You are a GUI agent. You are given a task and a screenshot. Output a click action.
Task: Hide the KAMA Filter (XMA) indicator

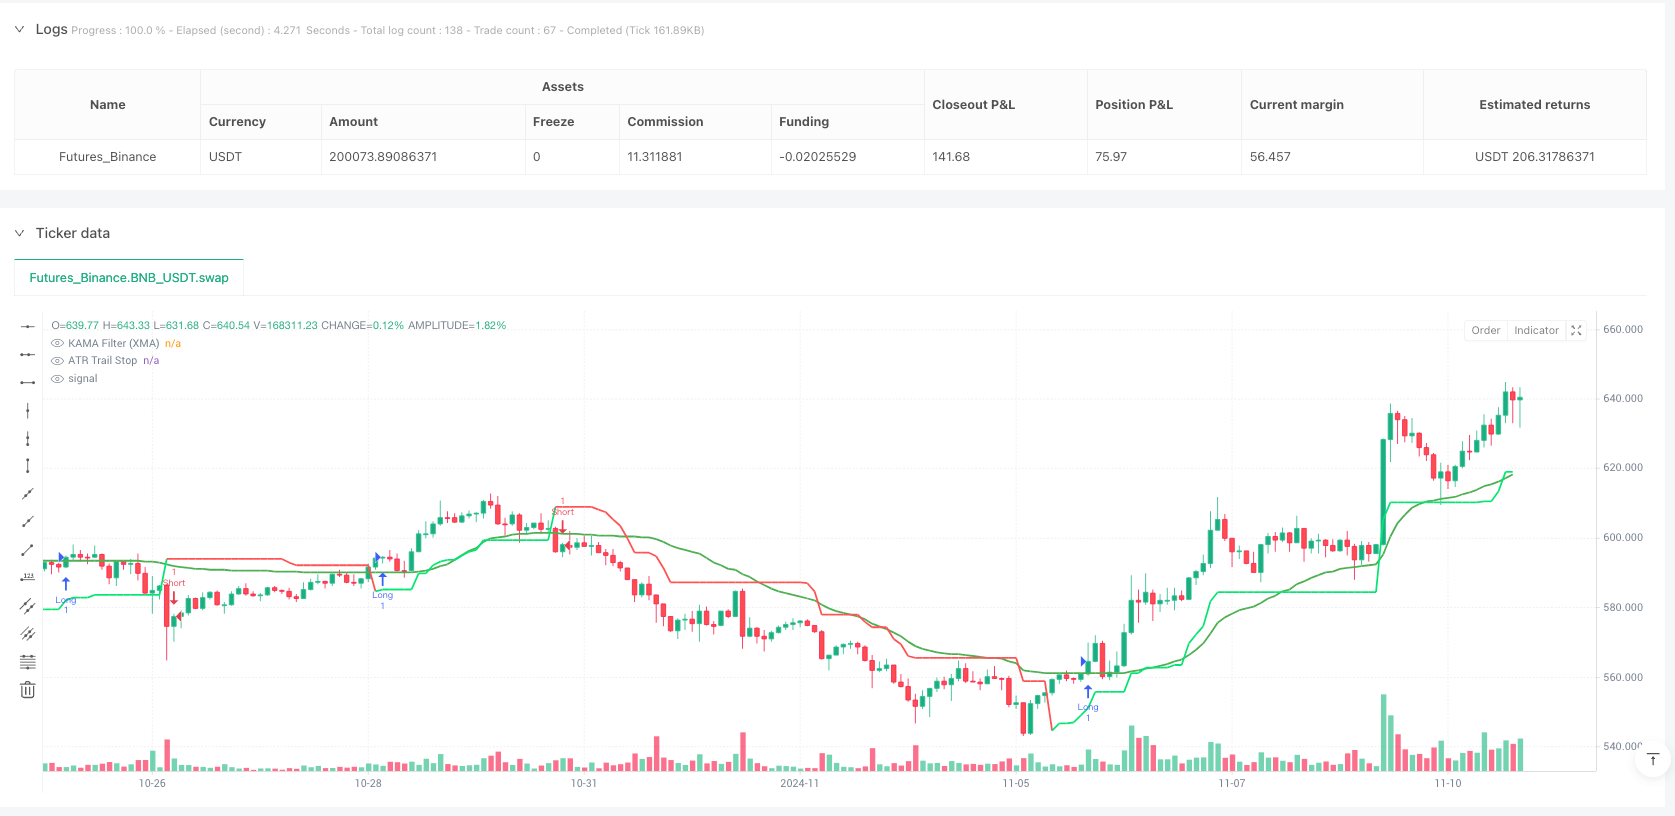coord(57,344)
